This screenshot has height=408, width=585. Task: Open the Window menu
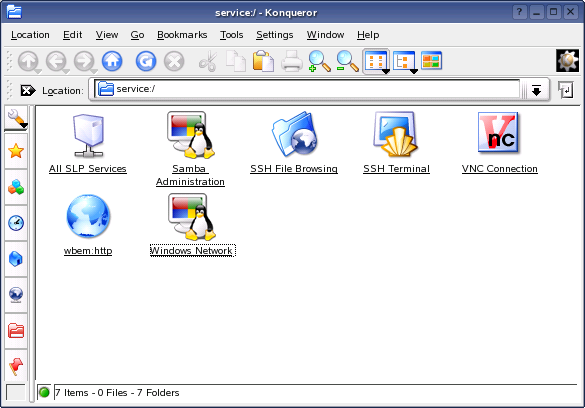pyautogui.click(x=325, y=35)
